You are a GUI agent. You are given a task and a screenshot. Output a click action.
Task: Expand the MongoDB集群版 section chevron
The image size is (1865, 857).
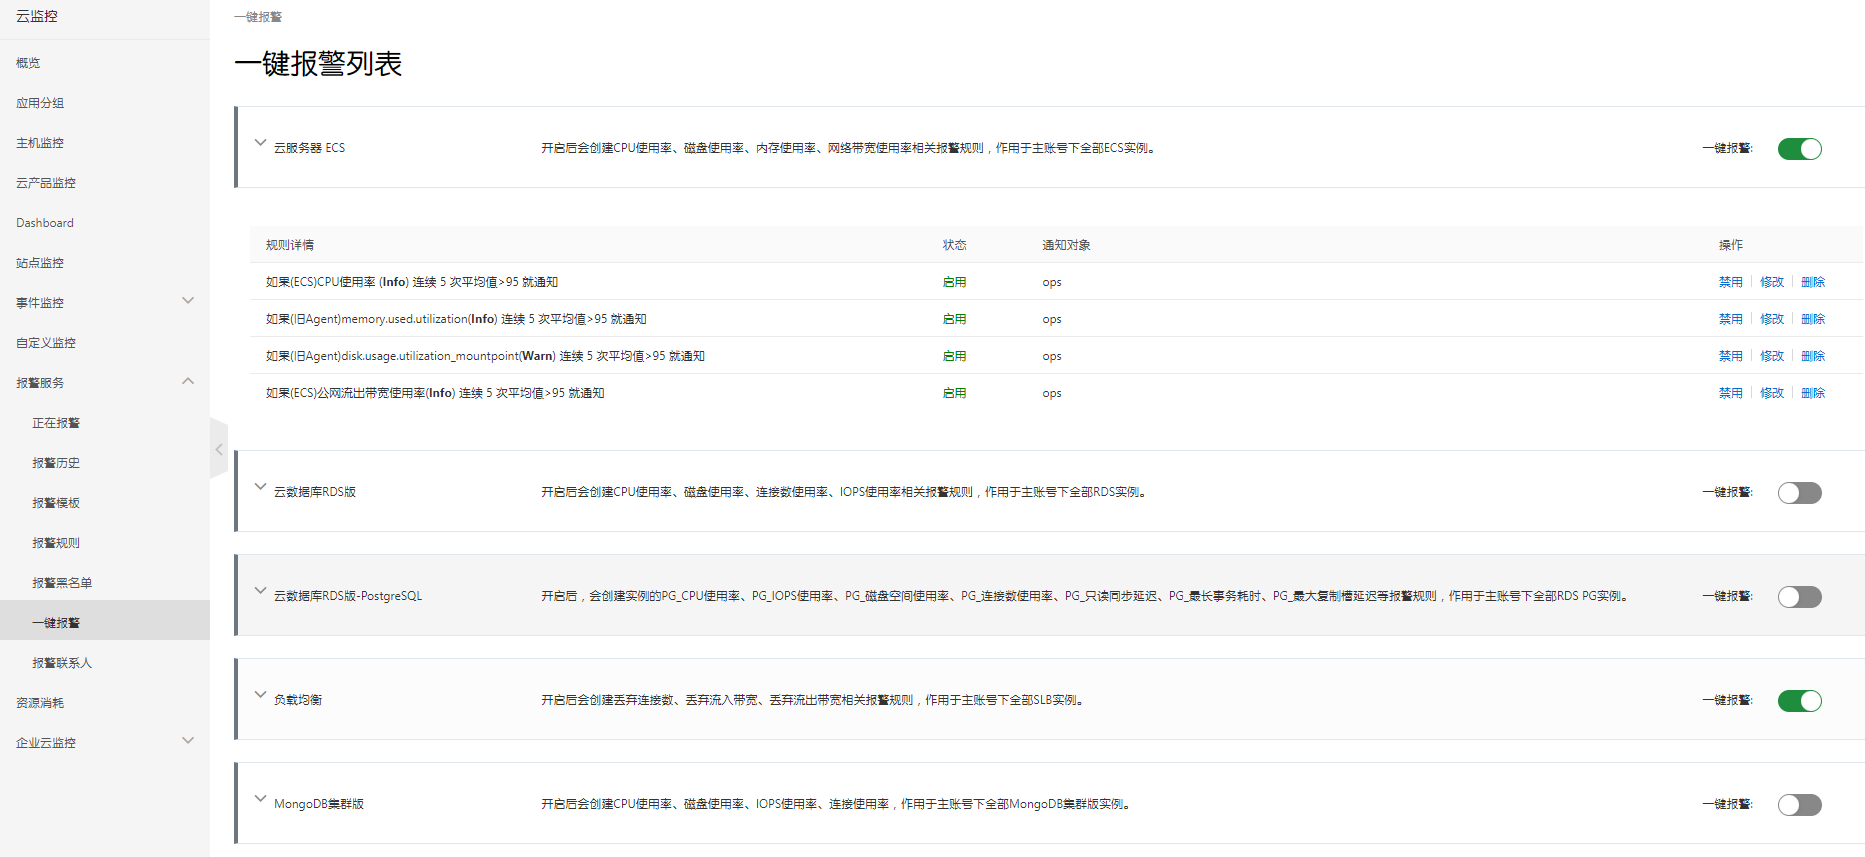[260, 799]
